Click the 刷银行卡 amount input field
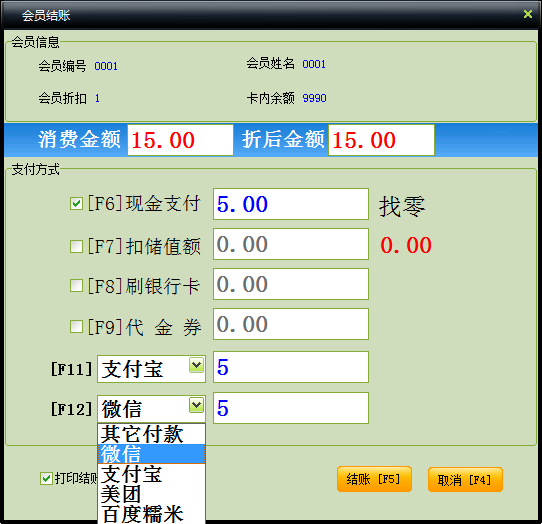The image size is (542, 524). pyautogui.click(x=291, y=284)
